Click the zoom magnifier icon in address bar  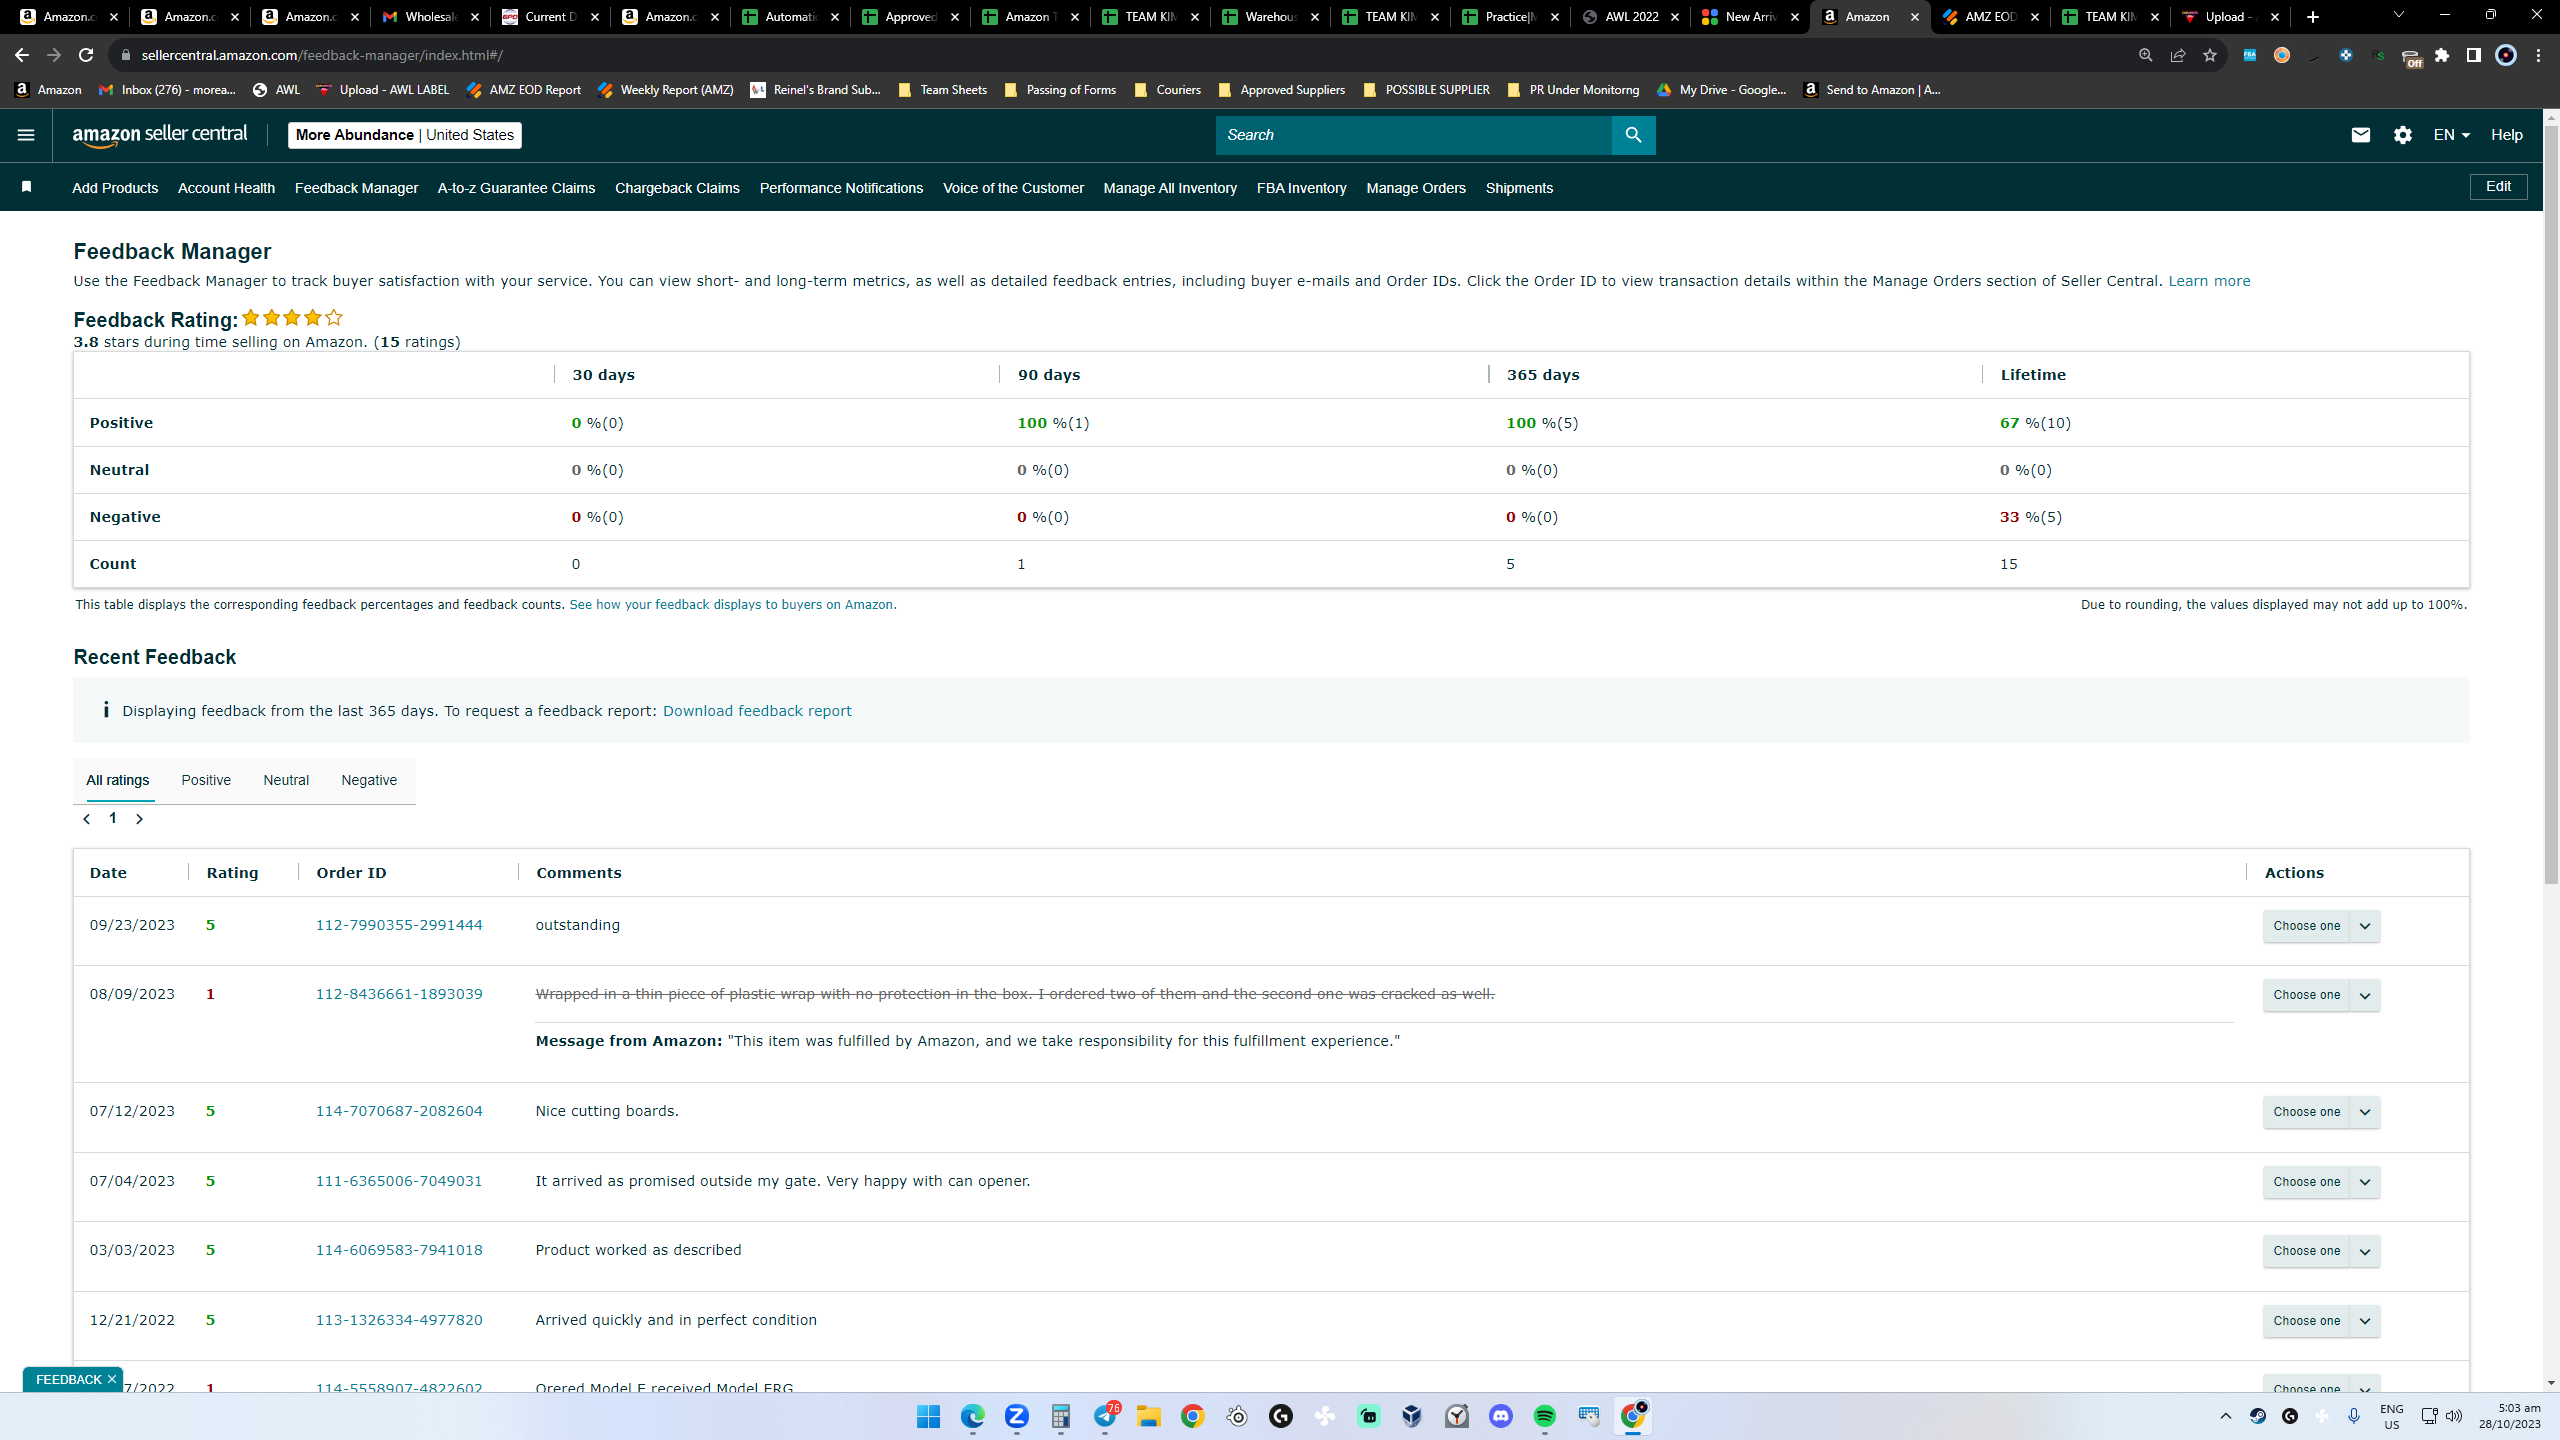(2145, 55)
